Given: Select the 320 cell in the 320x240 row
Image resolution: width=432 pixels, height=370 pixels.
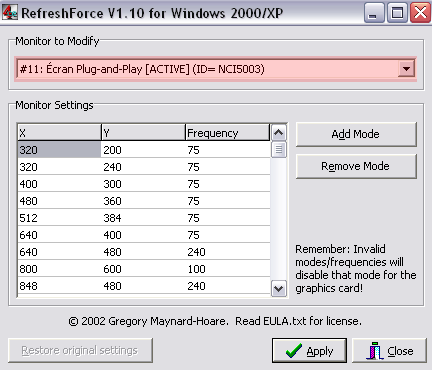Looking at the screenshot, I should pos(59,167).
